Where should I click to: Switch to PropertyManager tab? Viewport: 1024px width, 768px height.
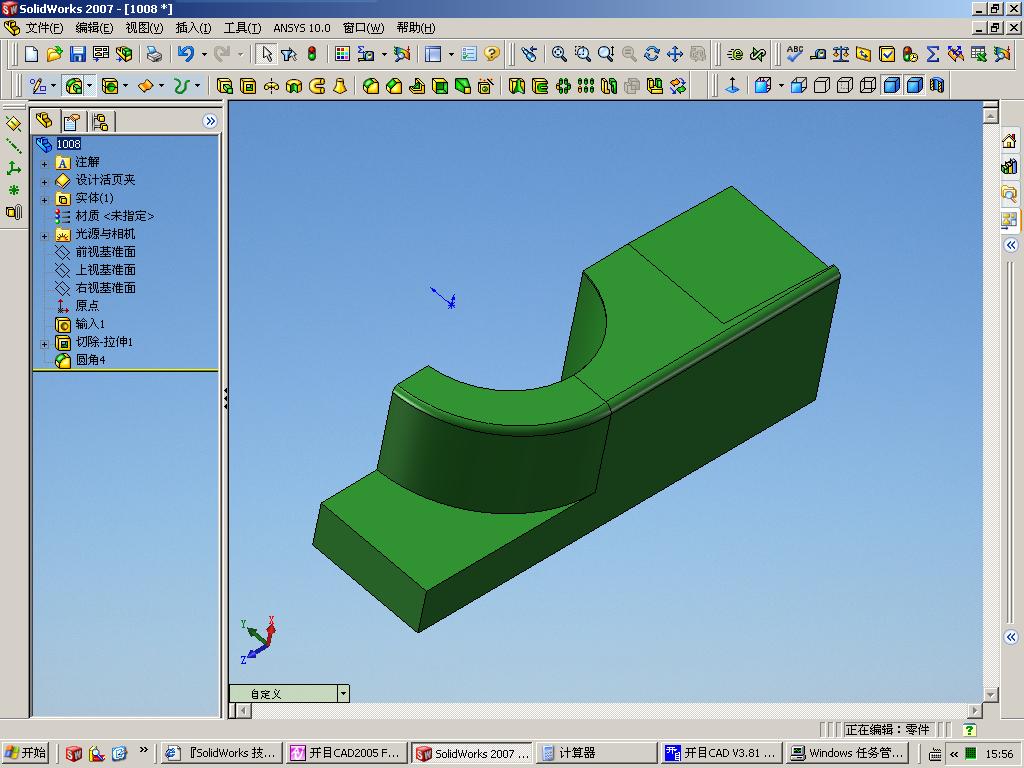pyautogui.click(x=72, y=121)
